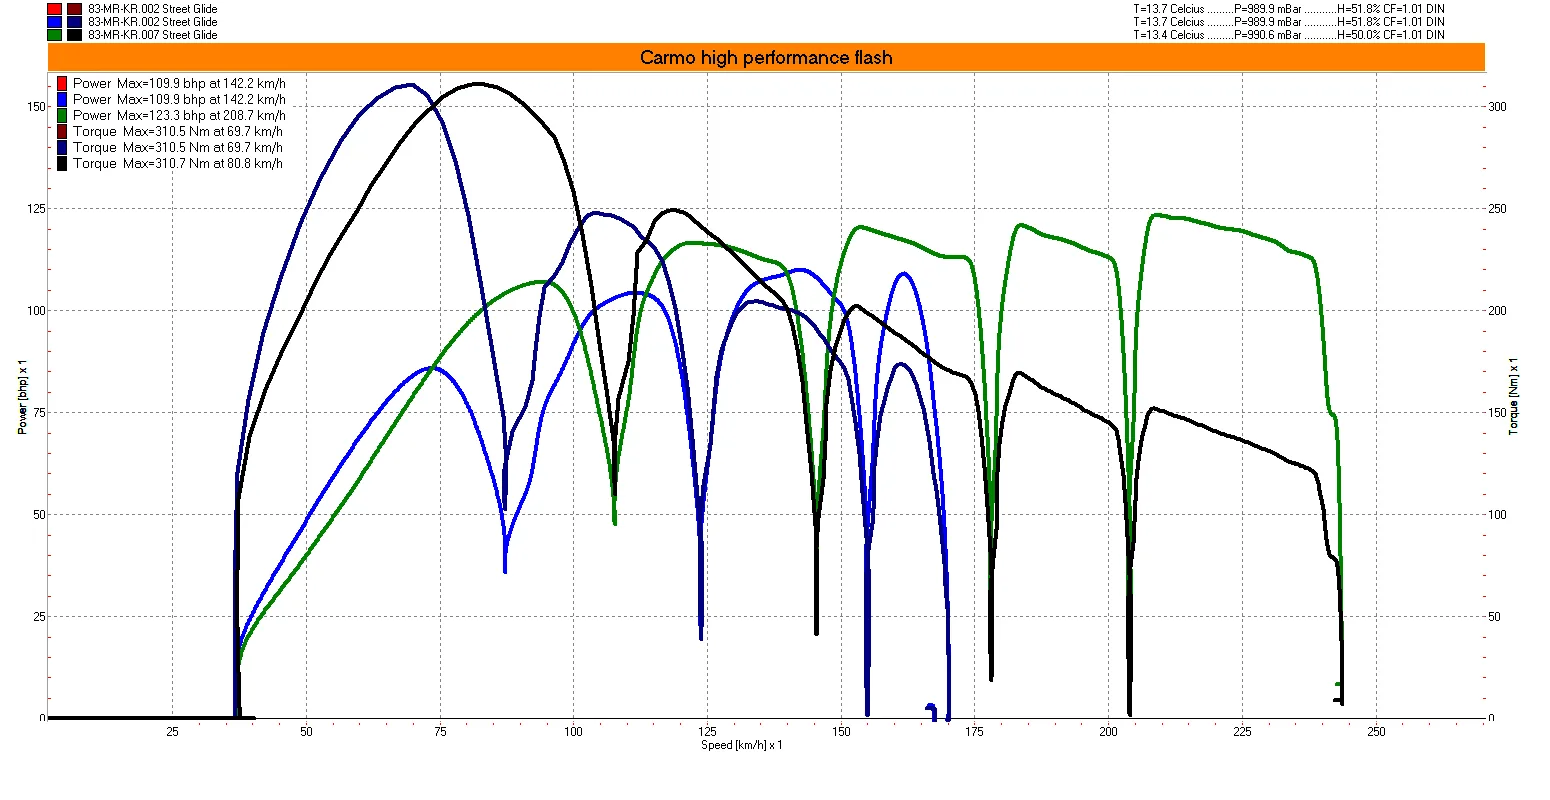This screenshot has width=1550, height=800.
Task: Pick the black swatch next to Torque Max=310.7 Nm
Action: click(62, 163)
